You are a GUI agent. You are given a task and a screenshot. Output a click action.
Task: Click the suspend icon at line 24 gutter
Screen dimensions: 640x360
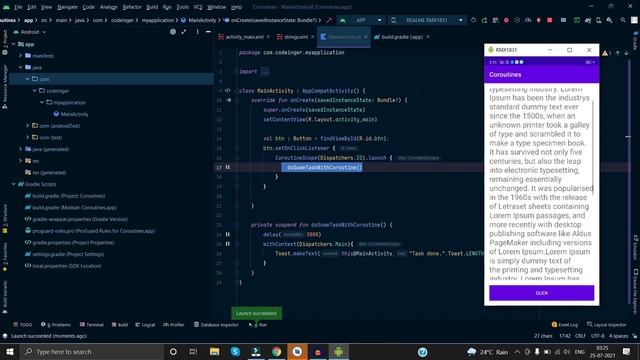(228, 234)
